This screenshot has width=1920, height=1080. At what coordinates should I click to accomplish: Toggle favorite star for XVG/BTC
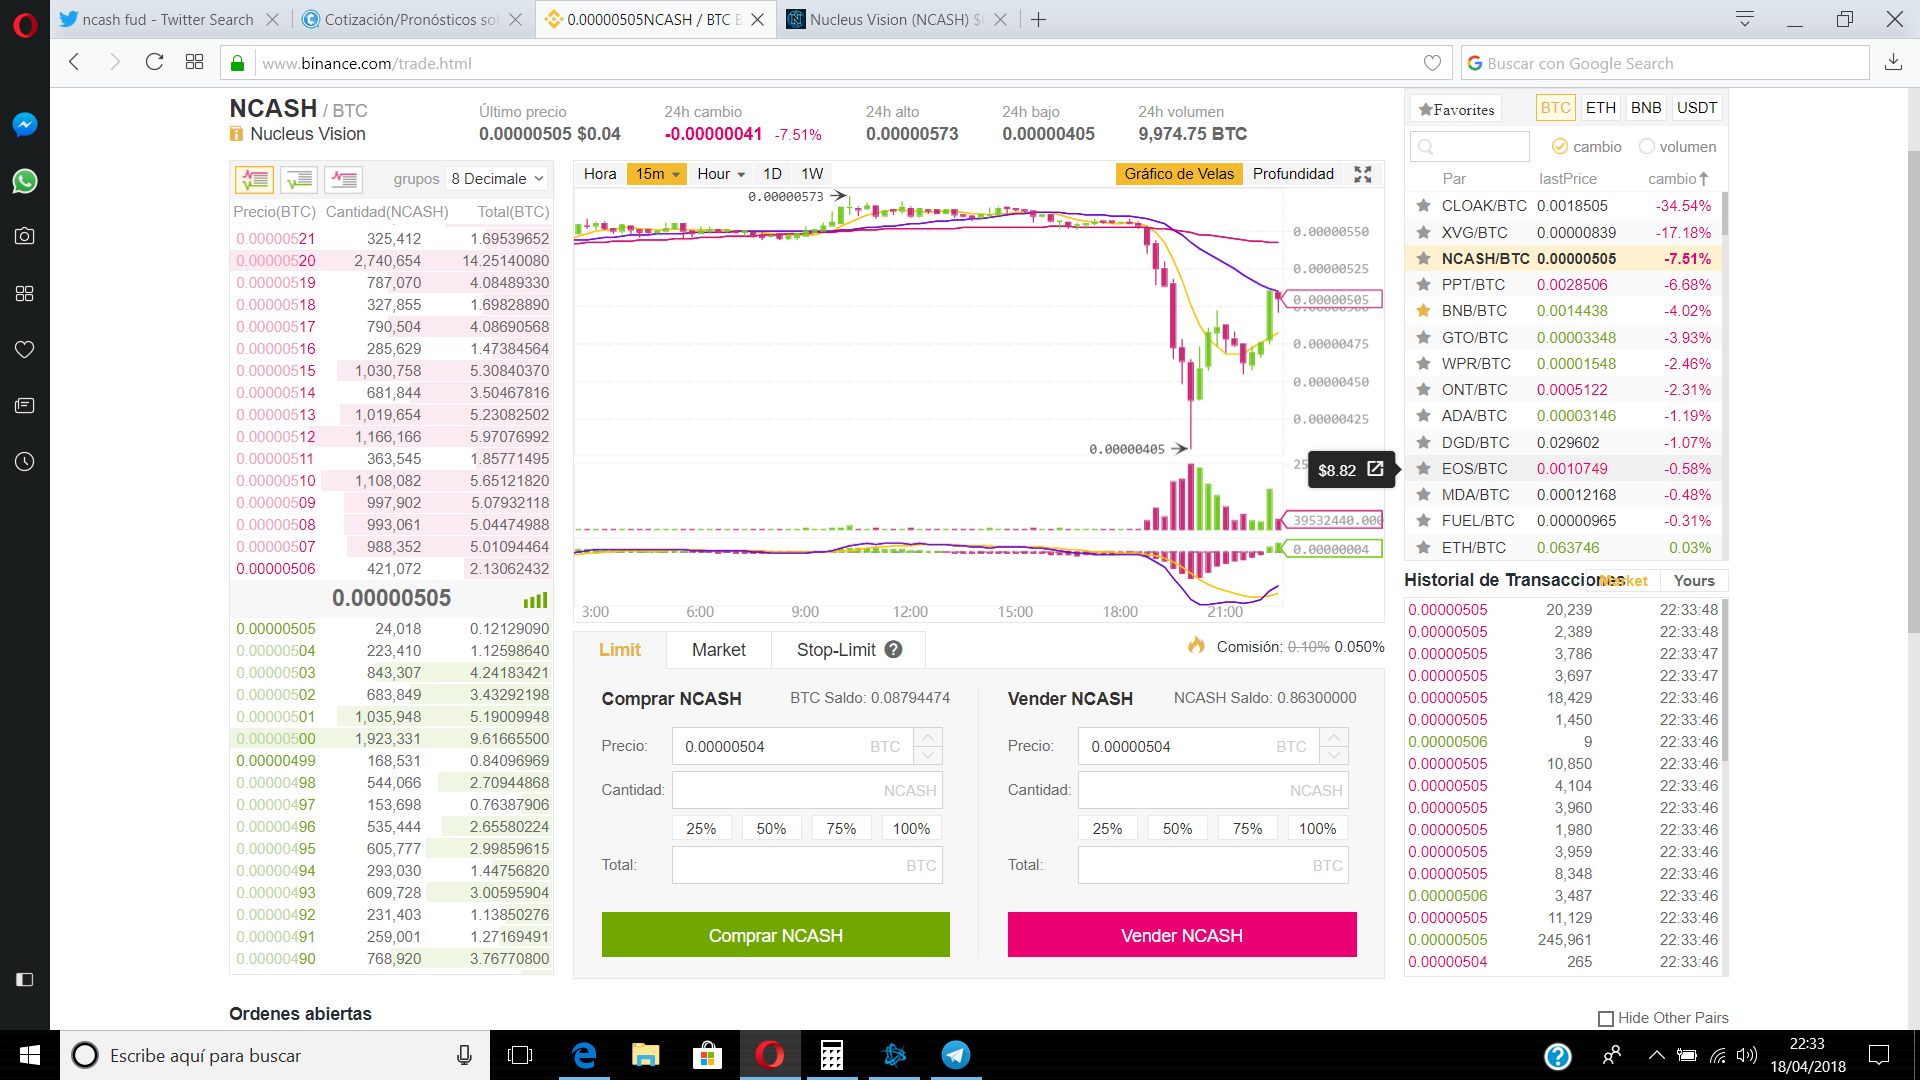click(x=1422, y=232)
